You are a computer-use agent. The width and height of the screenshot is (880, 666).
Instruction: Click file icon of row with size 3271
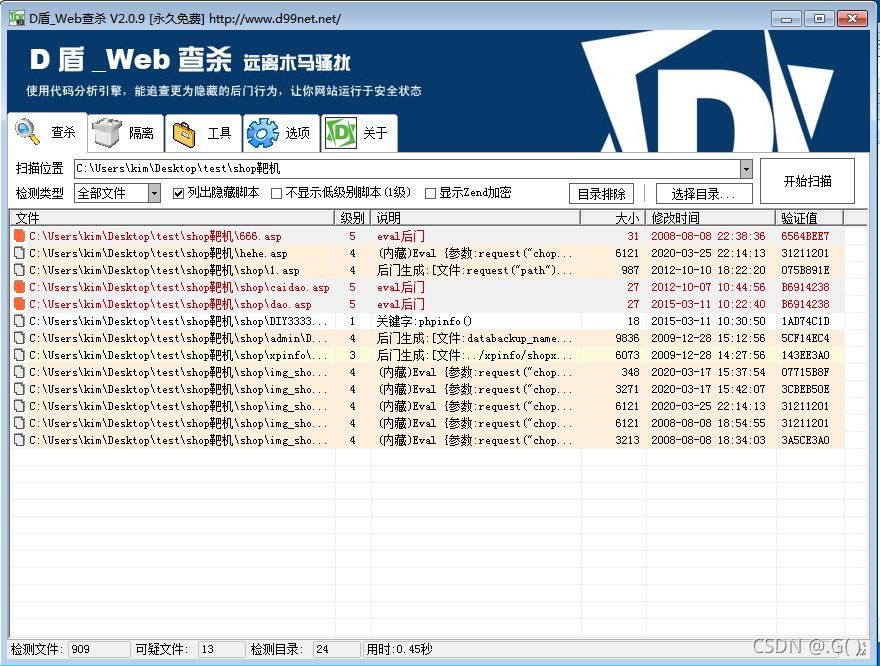pyautogui.click(x=20, y=389)
